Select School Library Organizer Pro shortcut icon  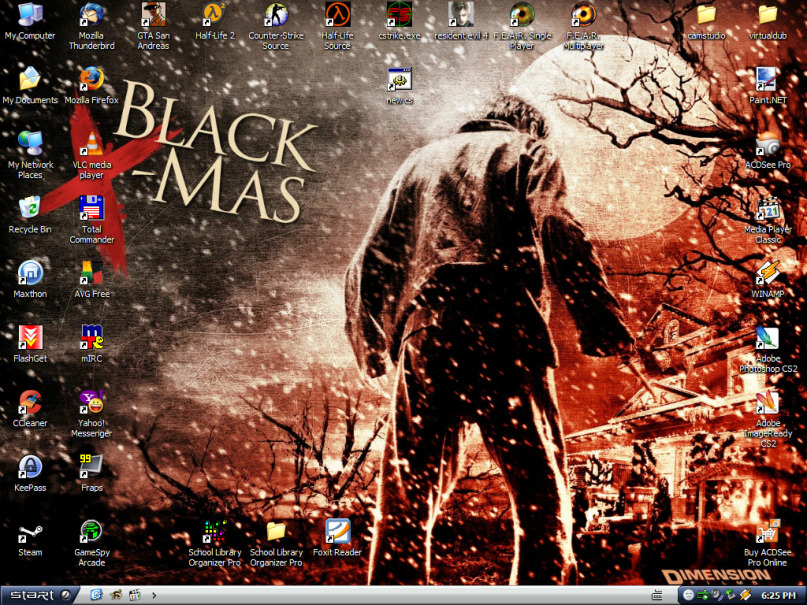coord(215,543)
